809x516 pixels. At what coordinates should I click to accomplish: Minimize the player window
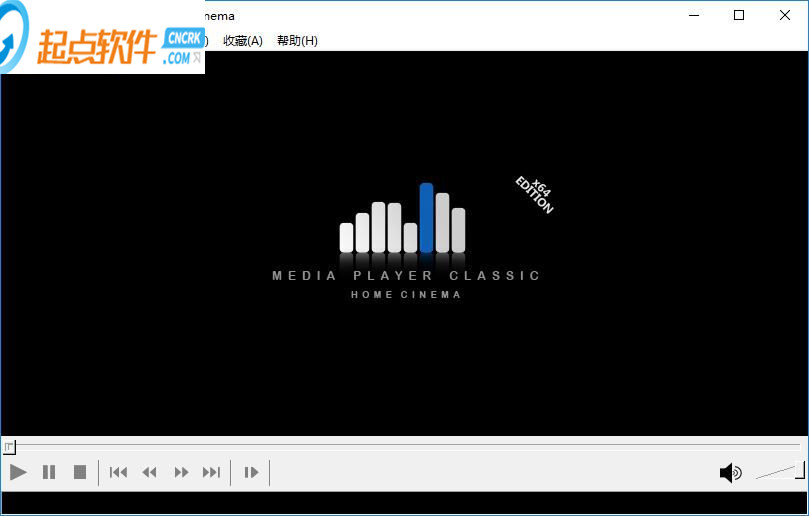(694, 15)
